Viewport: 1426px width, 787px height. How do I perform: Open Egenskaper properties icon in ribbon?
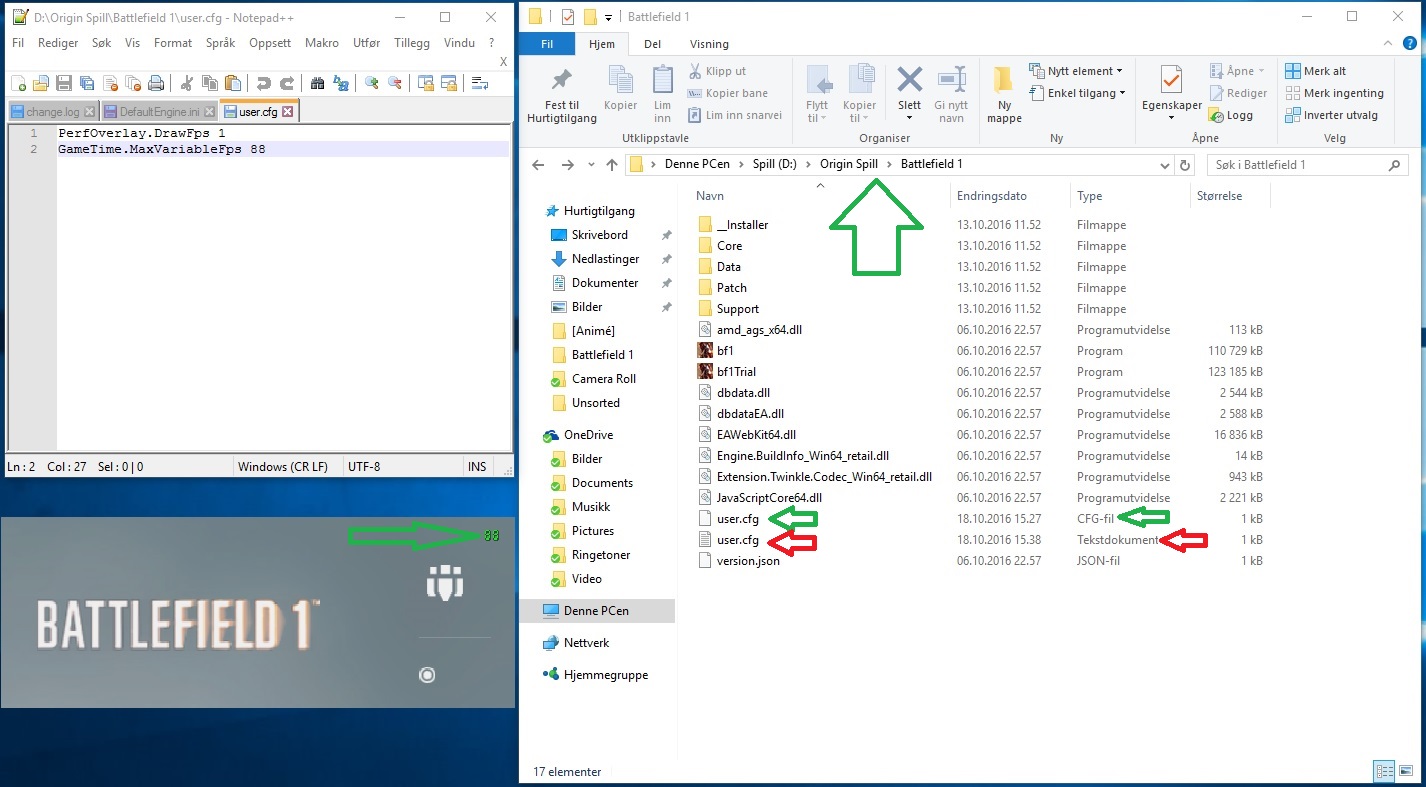[x=1171, y=80]
